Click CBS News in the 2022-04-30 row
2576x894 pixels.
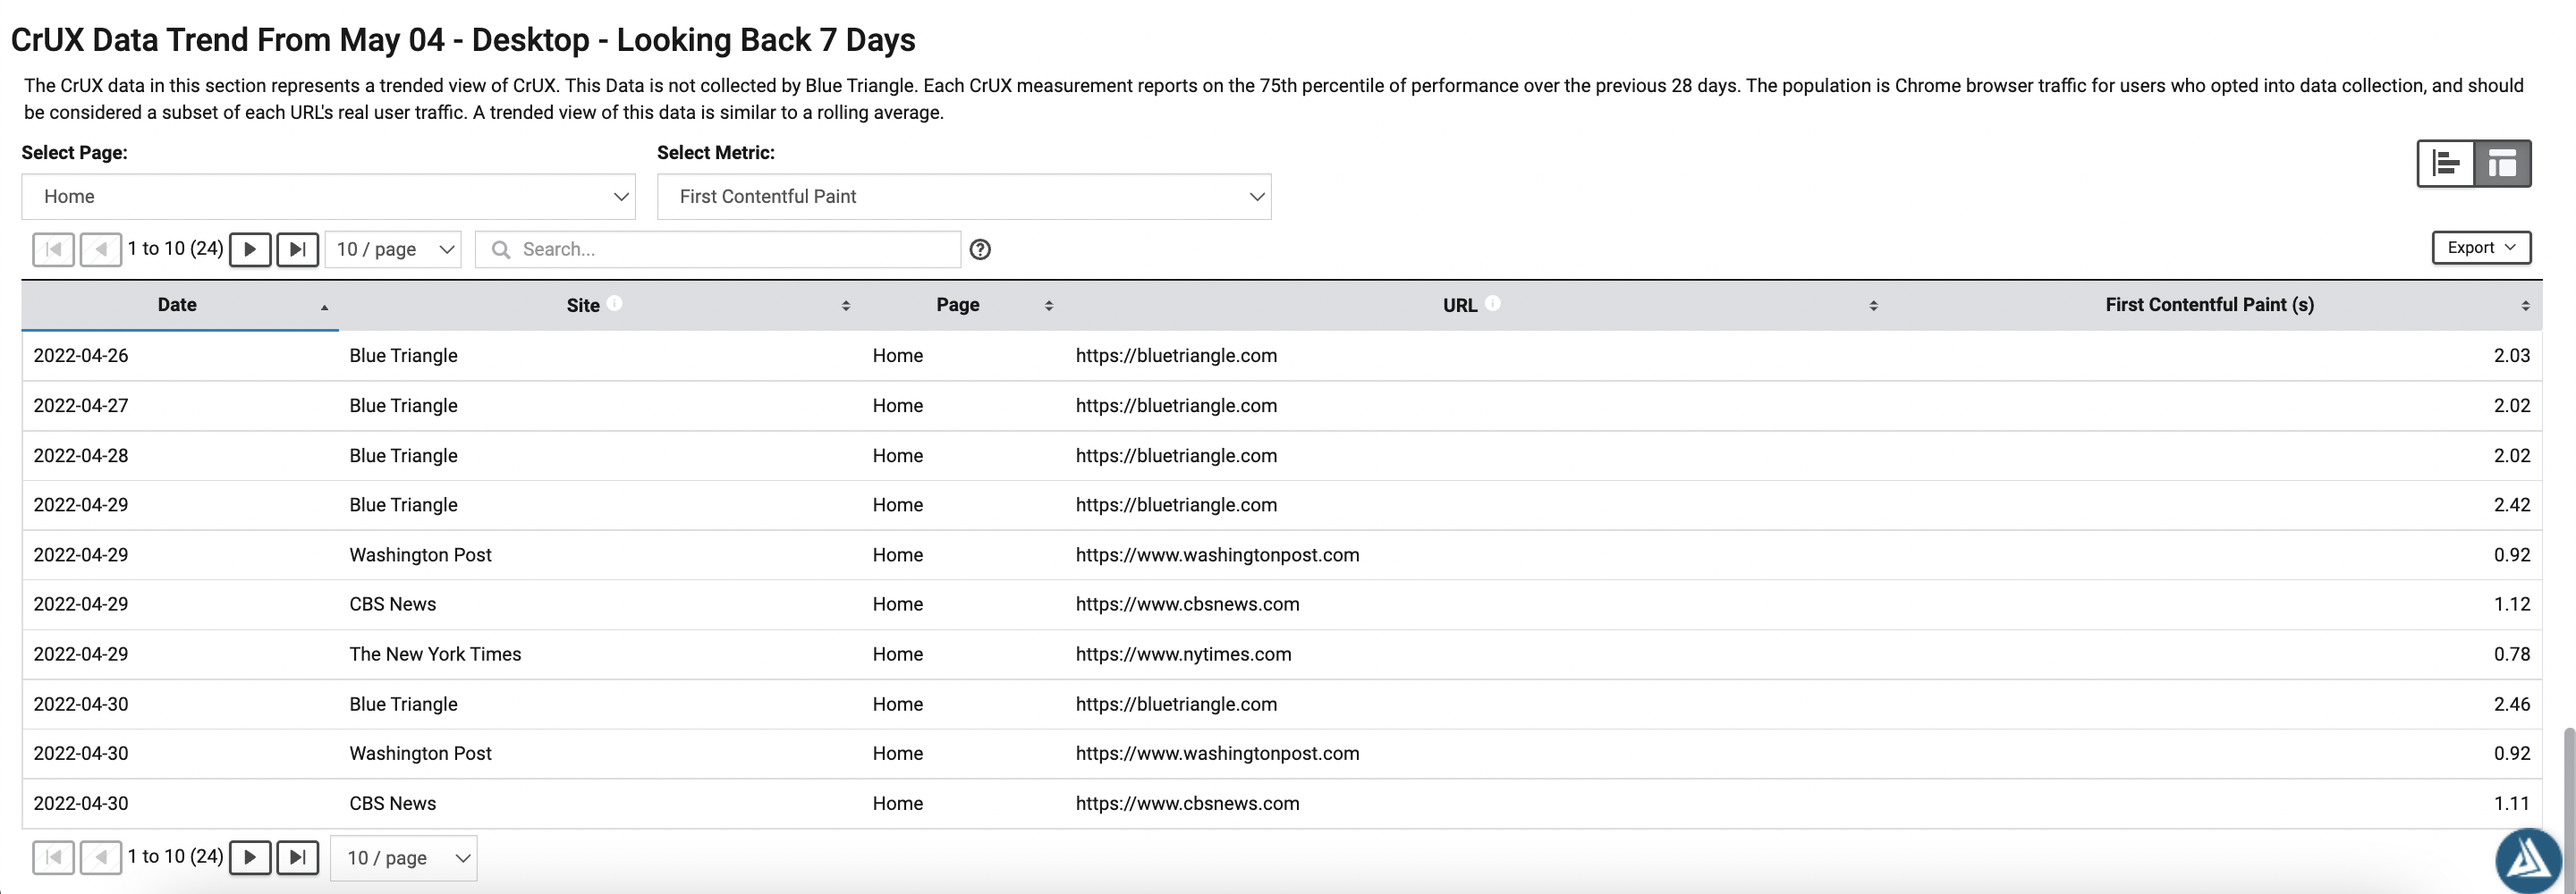click(392, 803)
